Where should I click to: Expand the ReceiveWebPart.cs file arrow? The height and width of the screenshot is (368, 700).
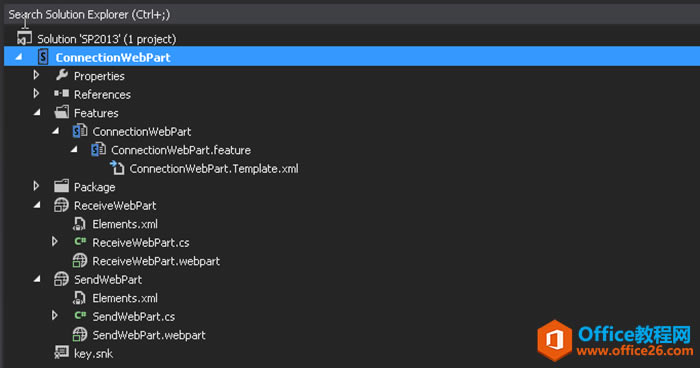click(55, 242)
